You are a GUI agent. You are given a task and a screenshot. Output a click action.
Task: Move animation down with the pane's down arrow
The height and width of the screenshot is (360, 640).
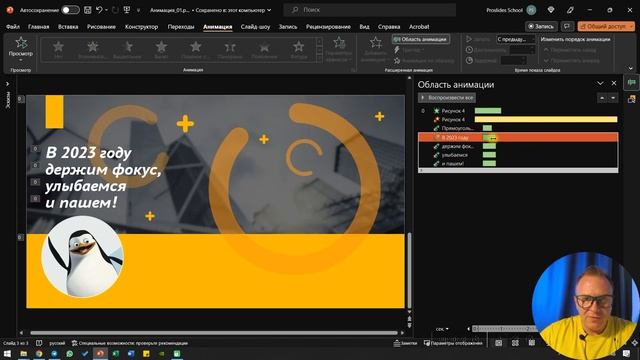tap(613, 98)
